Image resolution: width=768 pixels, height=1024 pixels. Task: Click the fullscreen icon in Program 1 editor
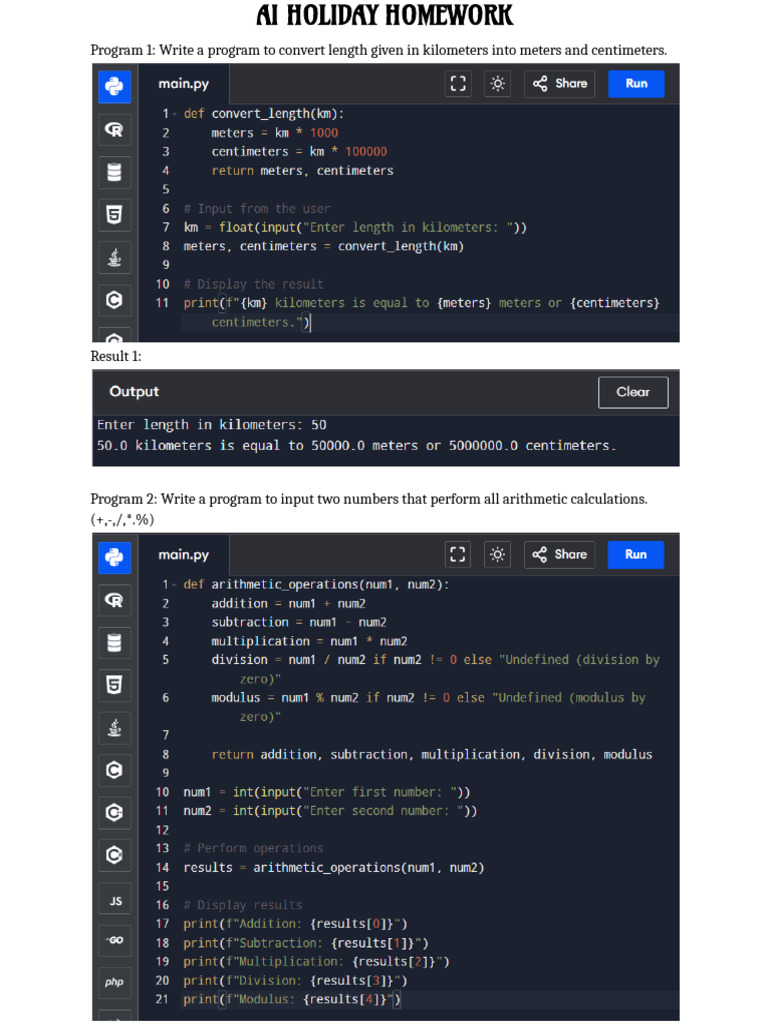(458, 84)
